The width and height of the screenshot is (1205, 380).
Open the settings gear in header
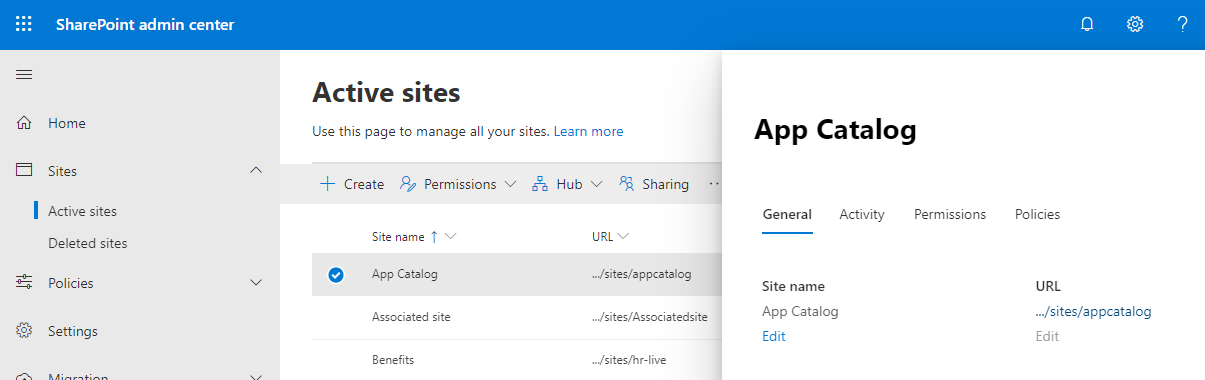pyautogui.click(x=1135, y=24)
